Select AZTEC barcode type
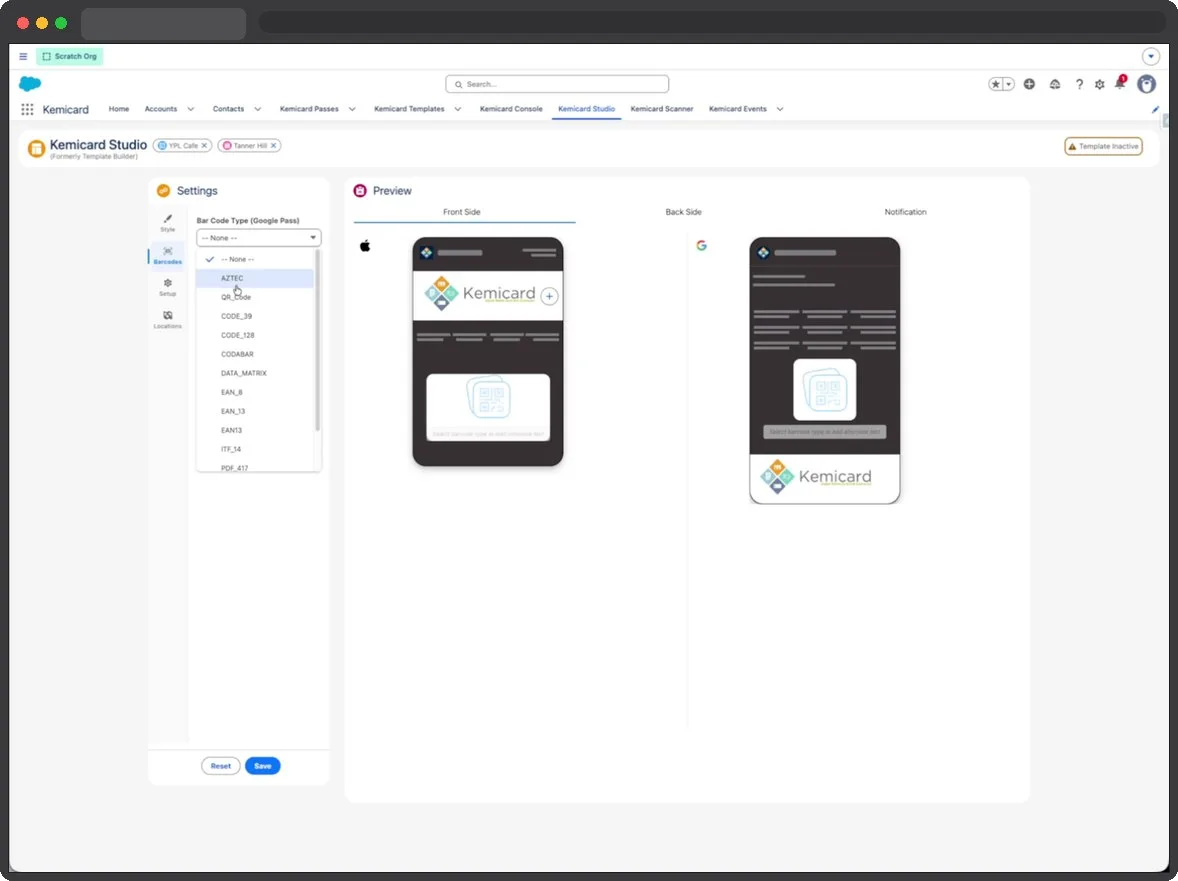1178x881 pixels. (x=255, y=278)
